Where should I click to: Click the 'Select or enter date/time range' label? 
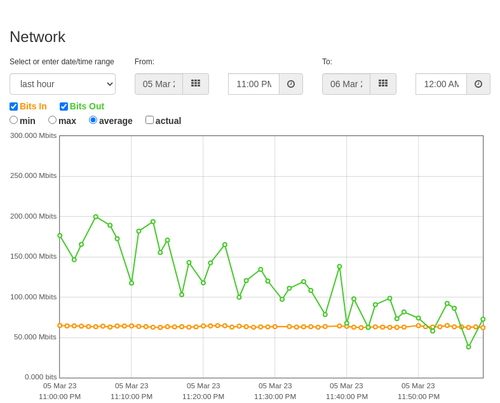(62, 62)
